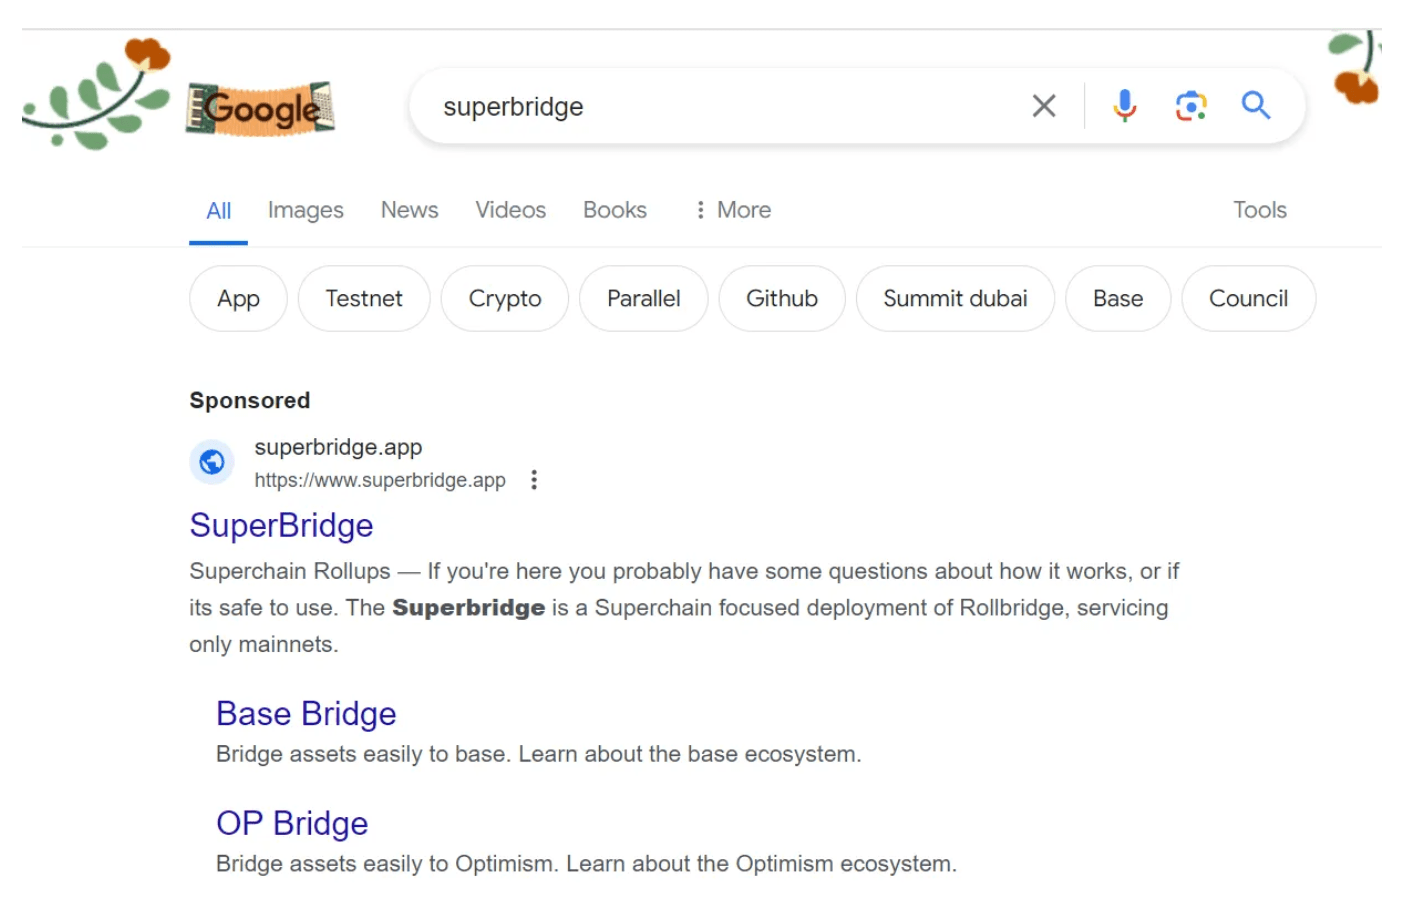Go to the Videos results tab
This screenshot has width=1426, height=914.
510,210
